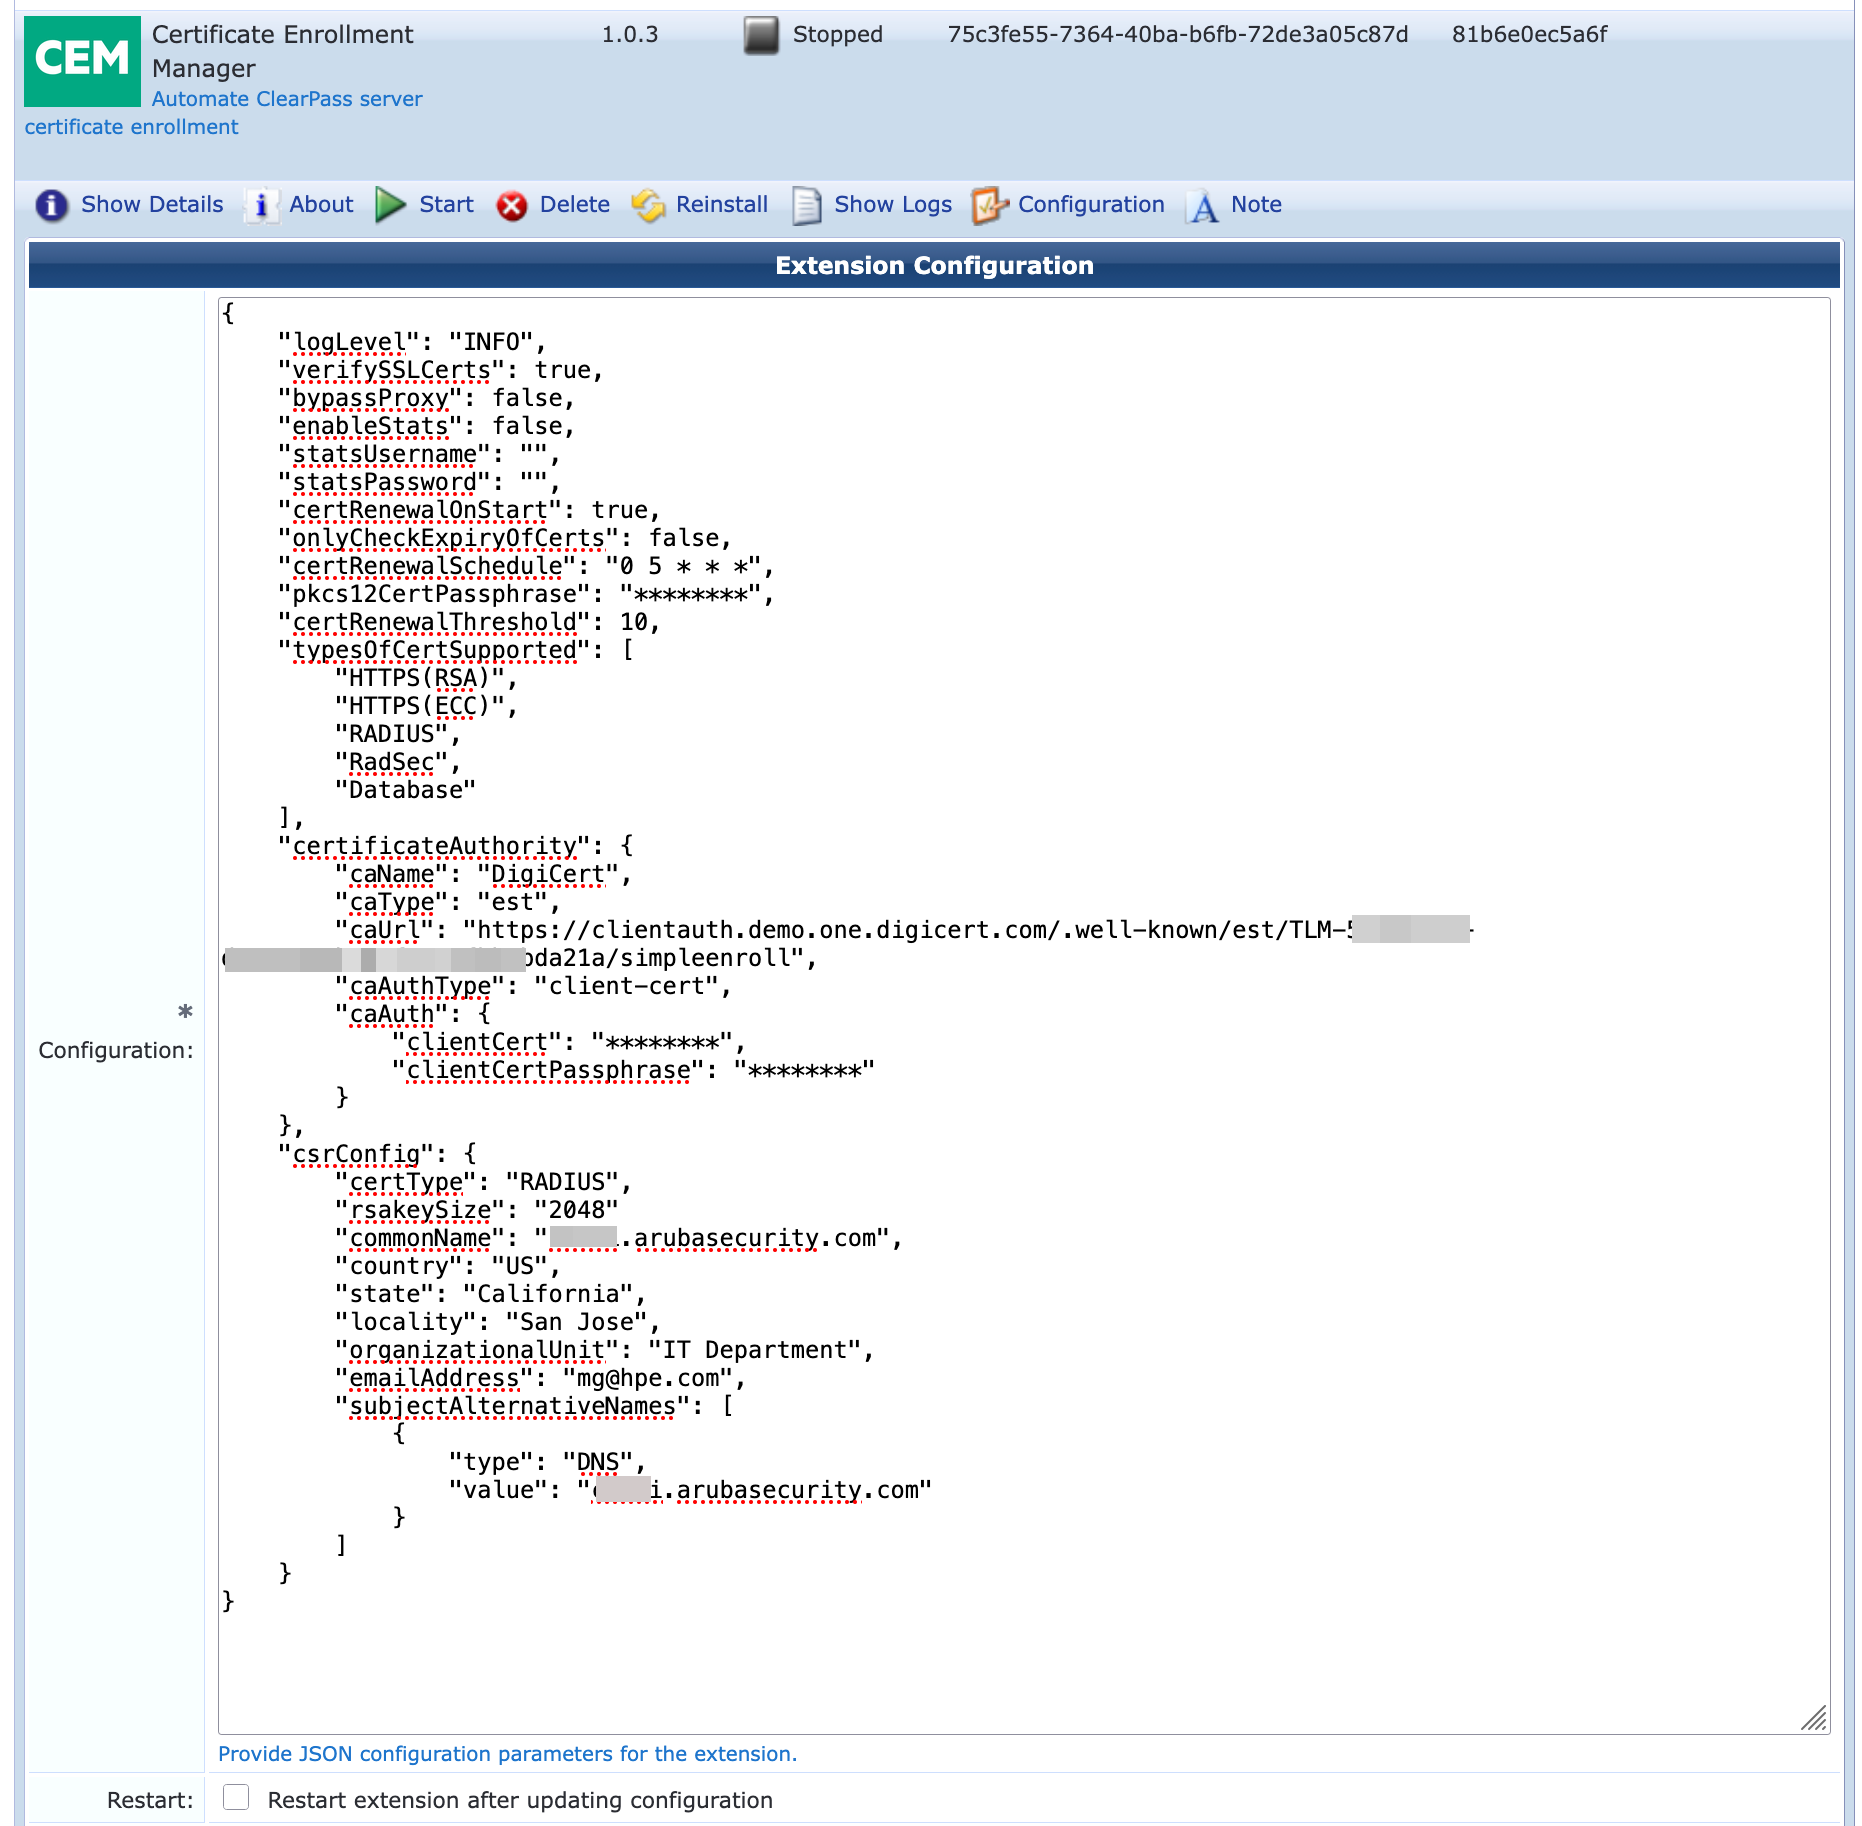Click the "certRenewalSchedule" cron value
The width and height of the screenshot is (1862, 1826).
[x=684, y=566]
